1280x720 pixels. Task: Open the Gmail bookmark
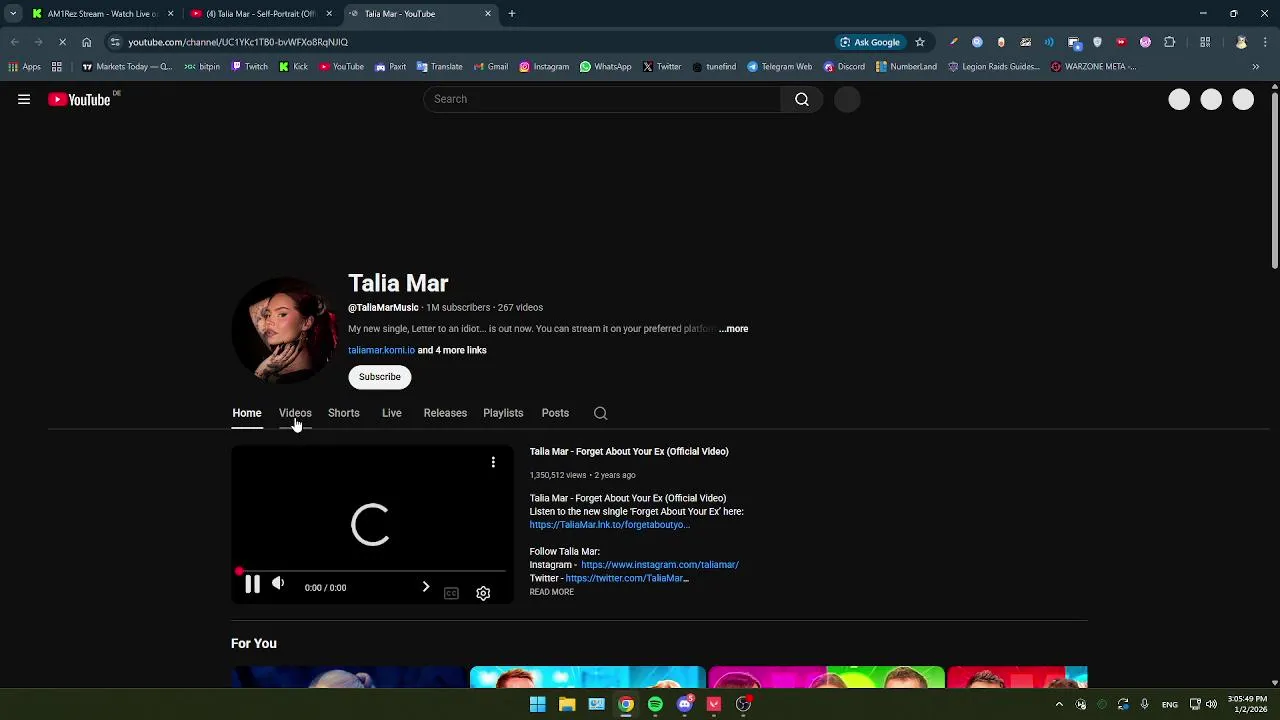click(x=490, y=67)
